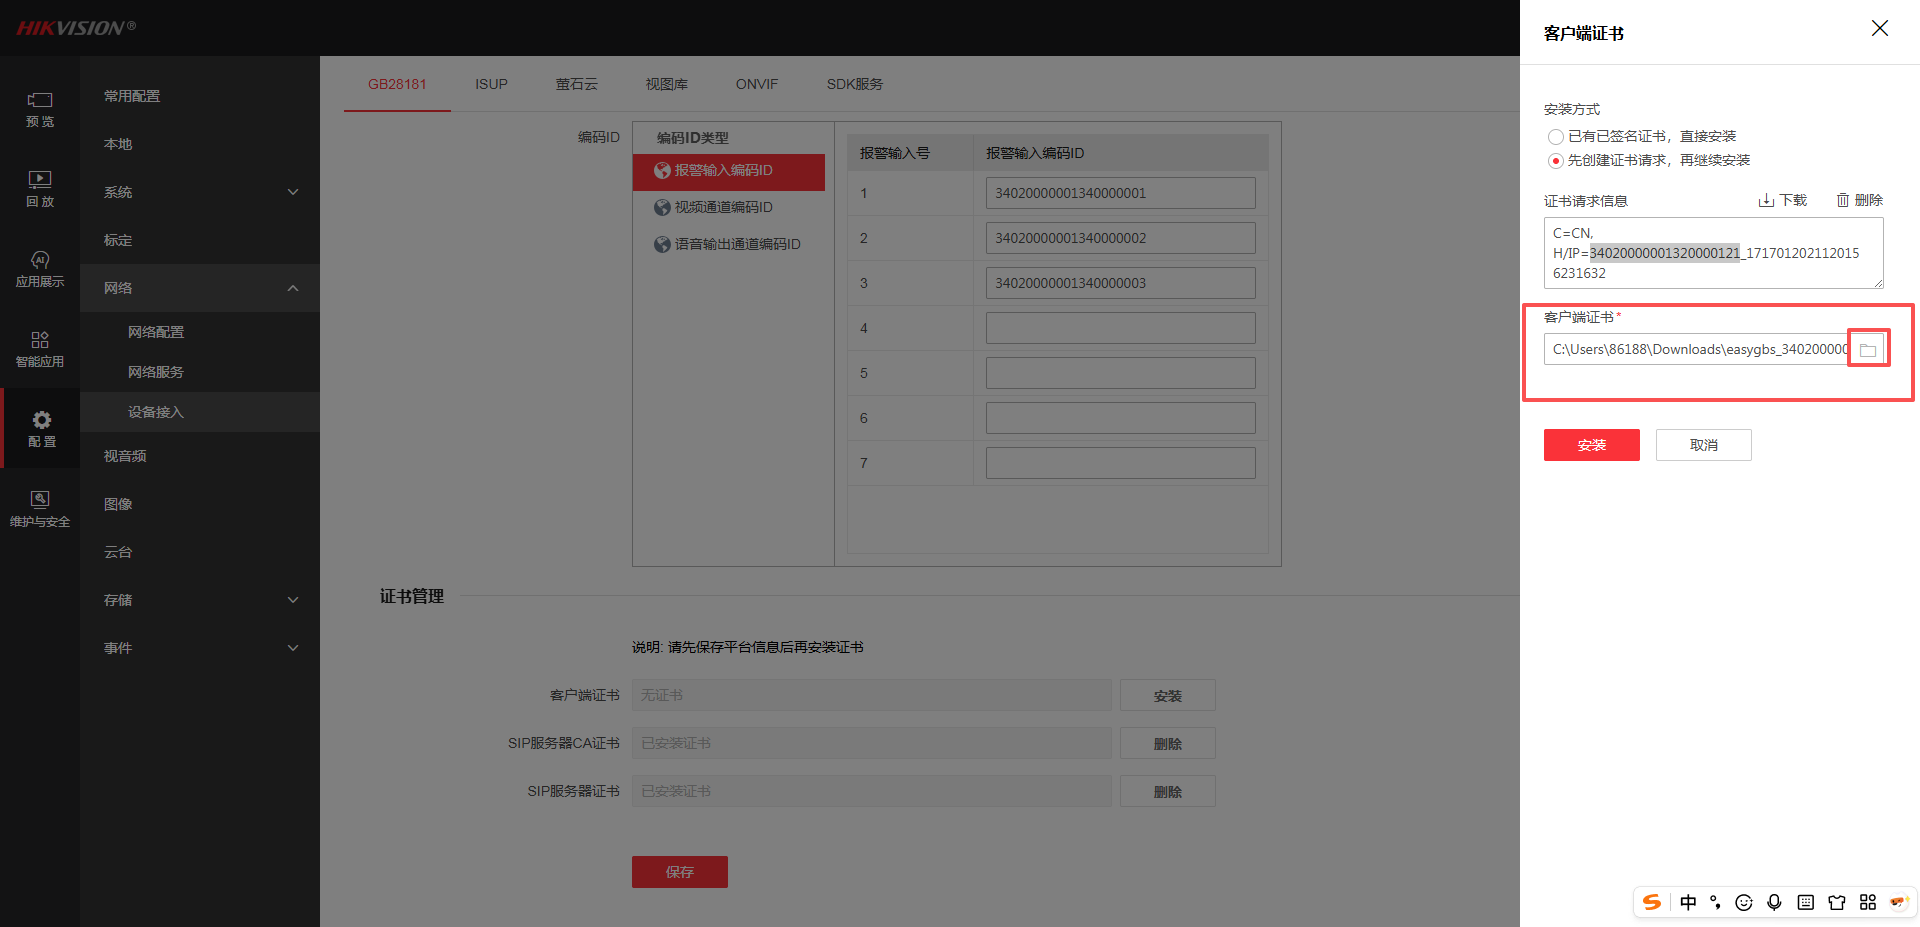Switch to the 视图库 tab
This screenshot has height=927, width=1920.
[x=666, y=84]
